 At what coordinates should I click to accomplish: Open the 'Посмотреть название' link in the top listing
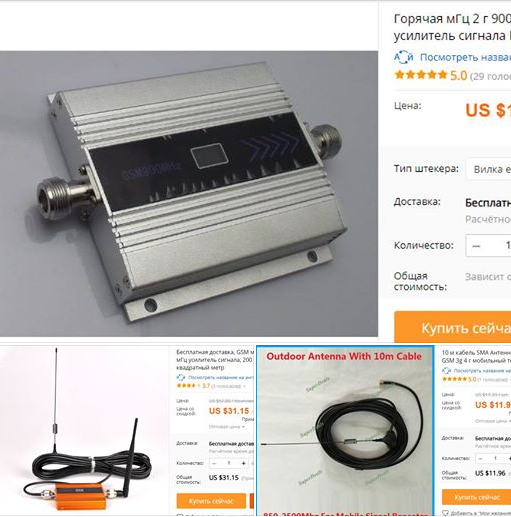click(x=465, y=57)
